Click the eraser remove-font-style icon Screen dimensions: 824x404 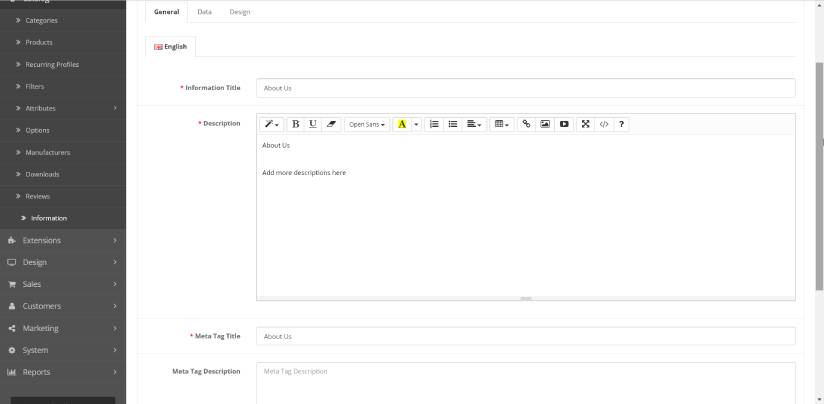(331, 124)
